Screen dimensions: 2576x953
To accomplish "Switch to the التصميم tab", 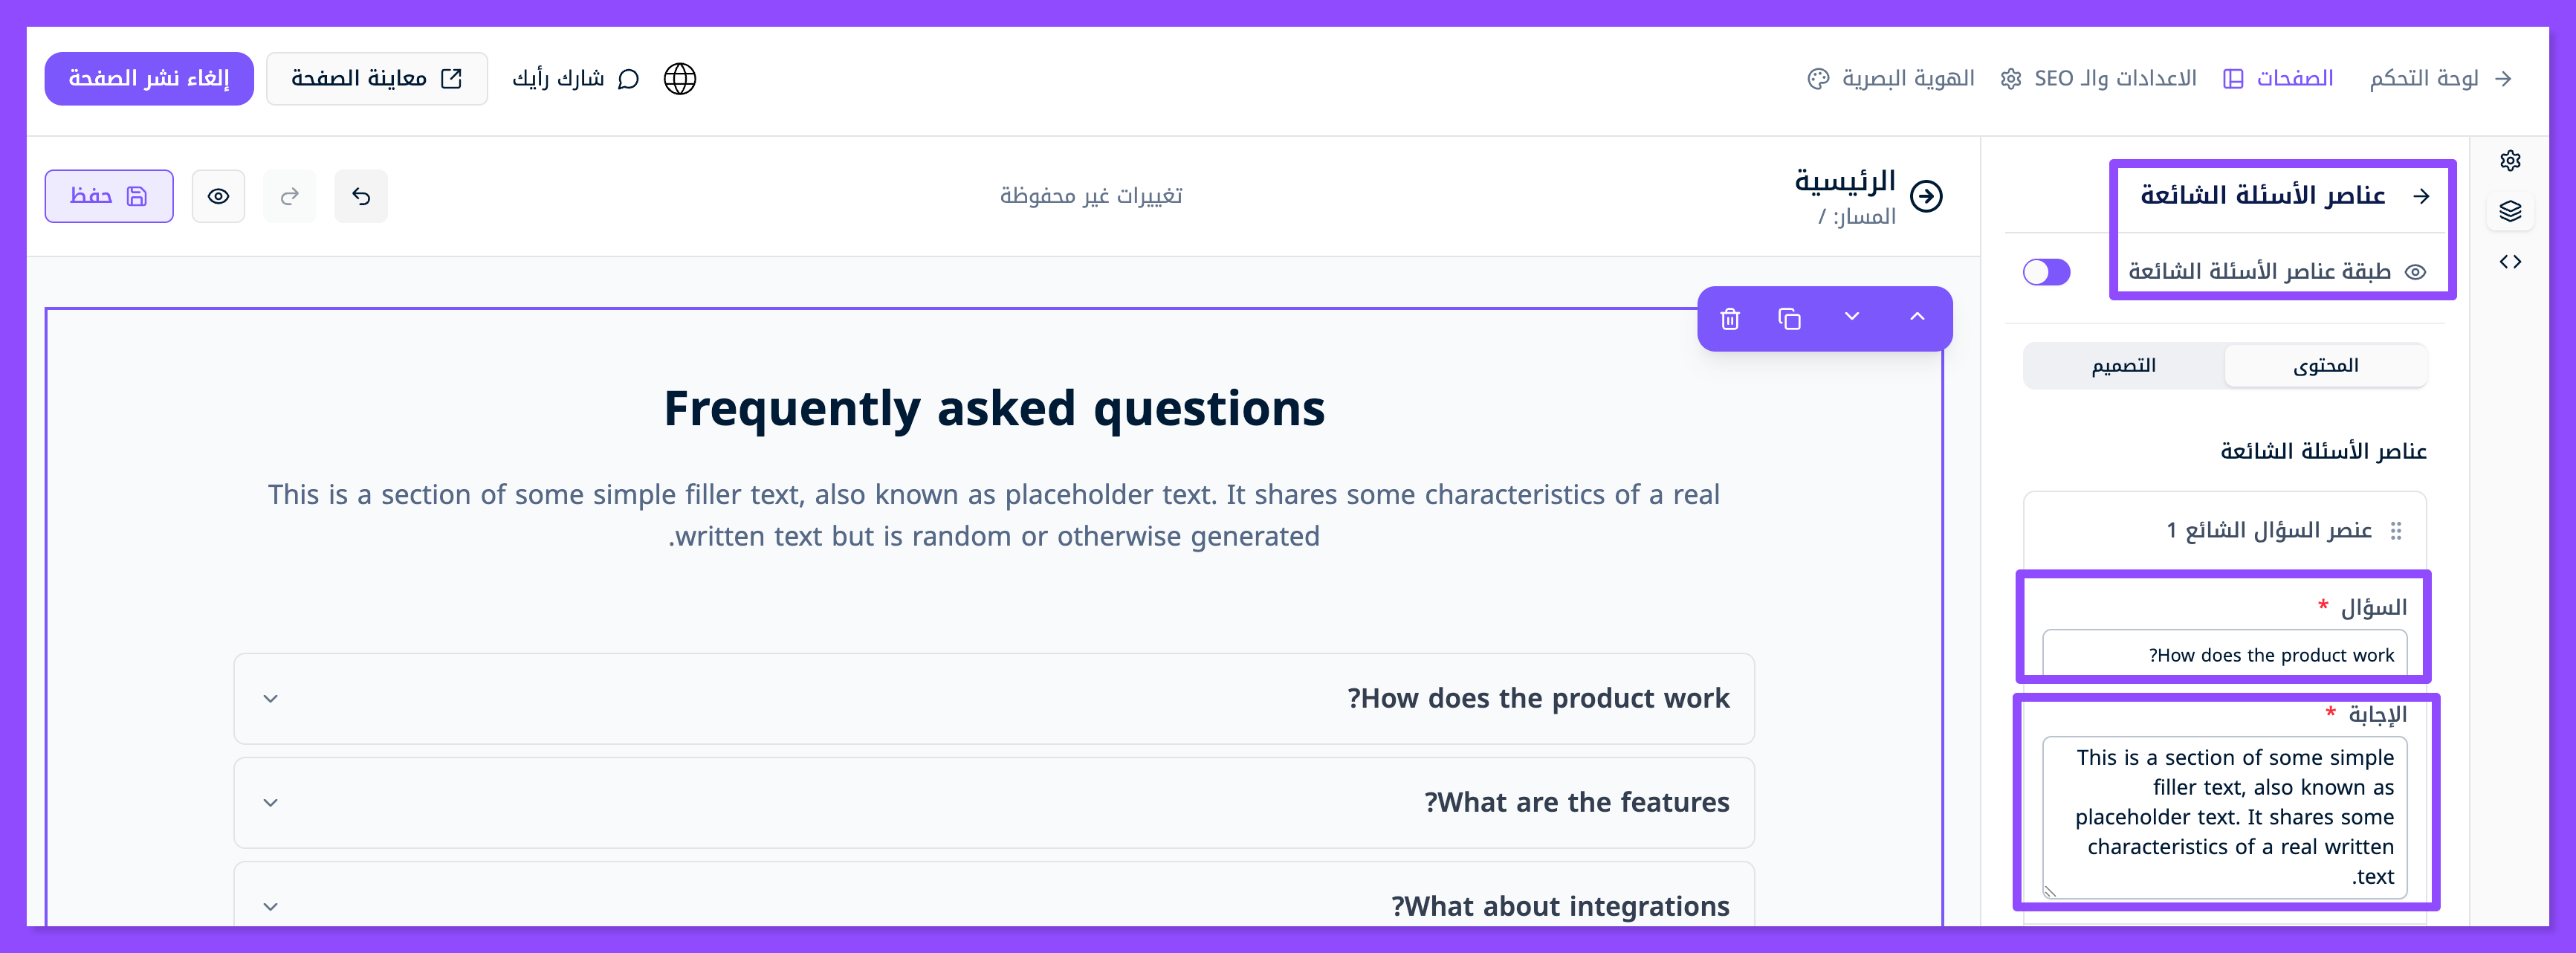I will pos(2123,366).
